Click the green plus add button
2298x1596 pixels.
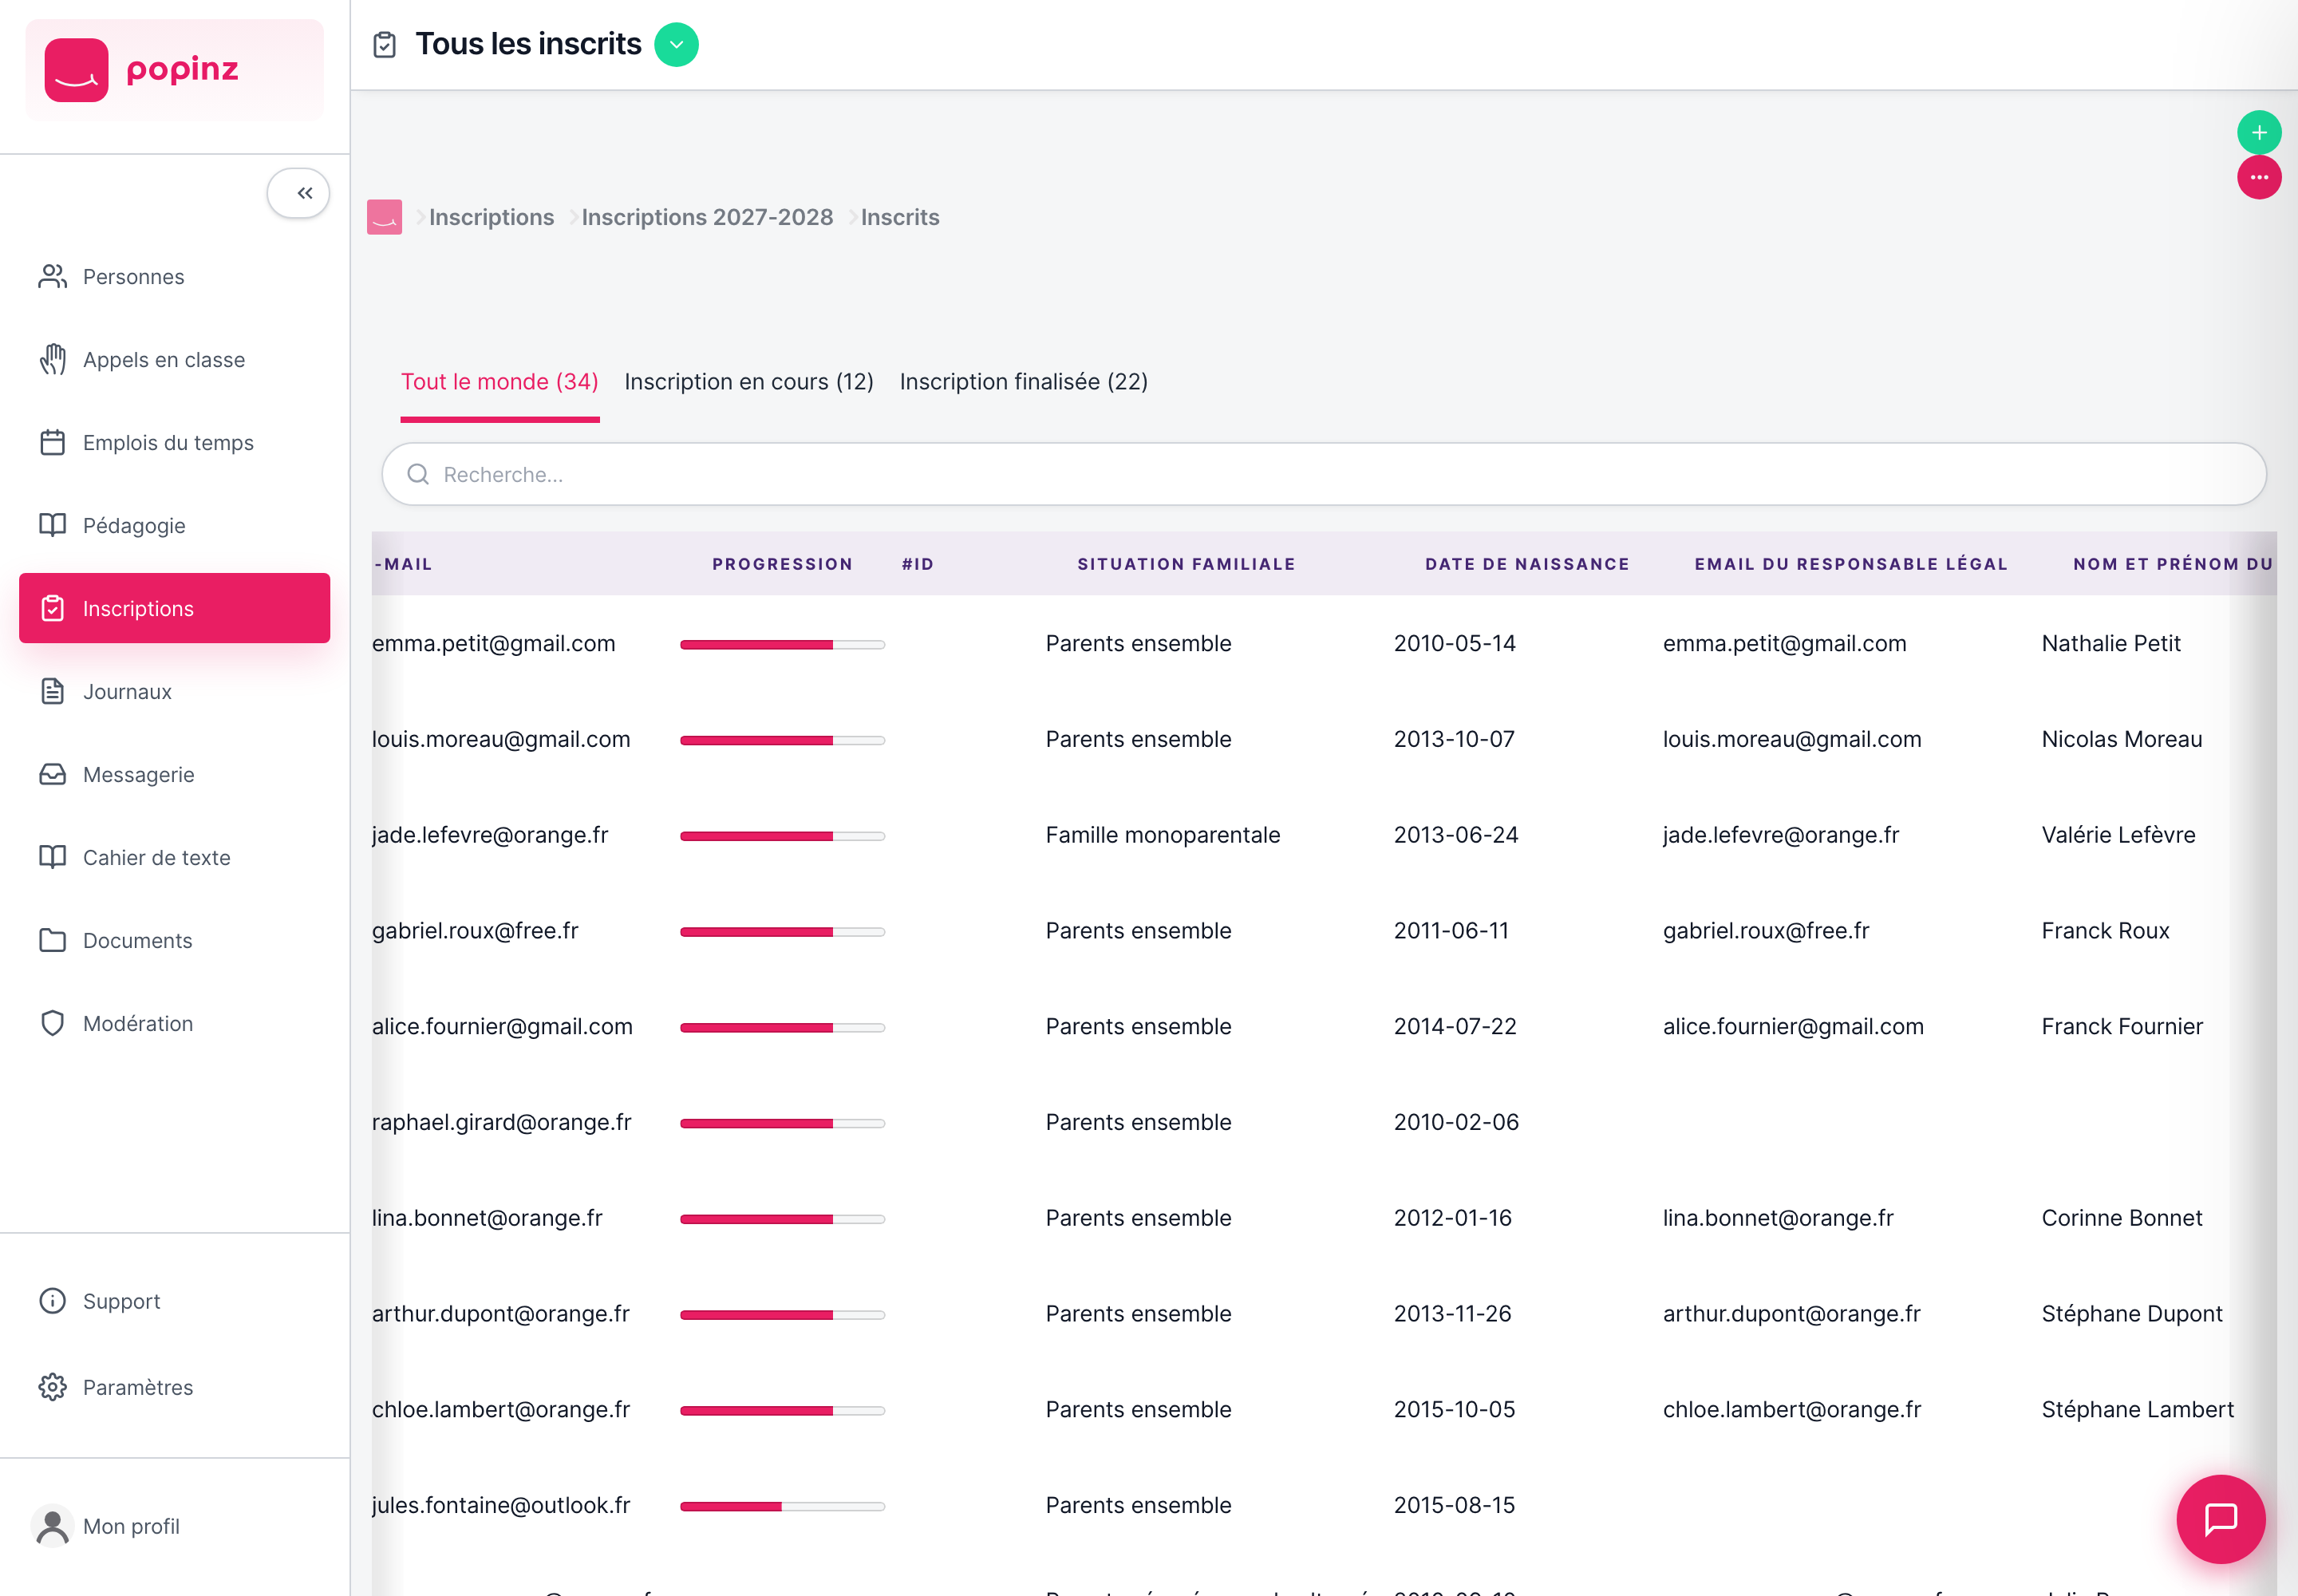click(2258, 132)
